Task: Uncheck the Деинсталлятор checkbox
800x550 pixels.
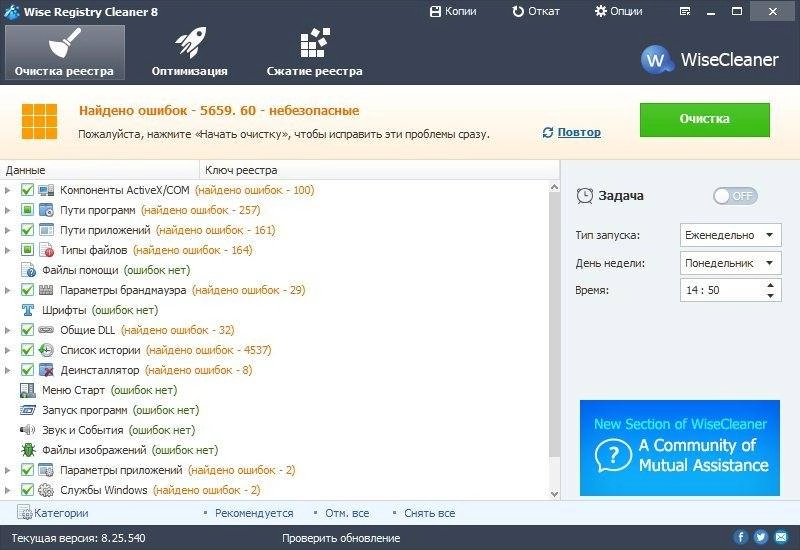Action: [28, 370]
